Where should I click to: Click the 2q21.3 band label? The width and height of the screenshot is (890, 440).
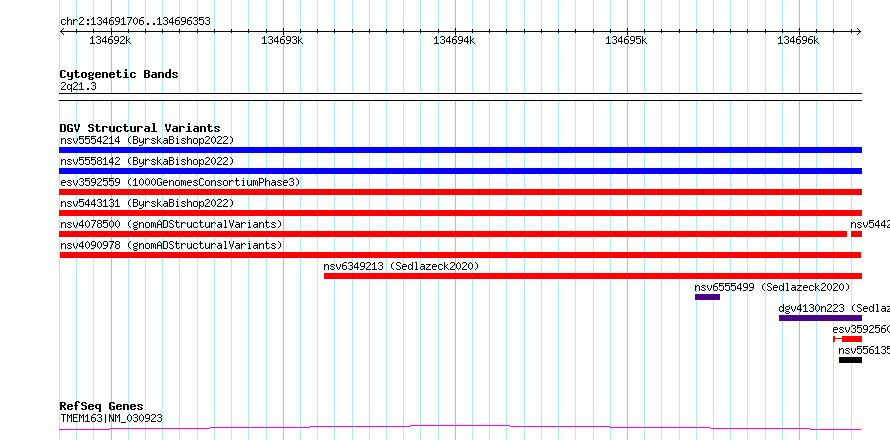(78, 87)
